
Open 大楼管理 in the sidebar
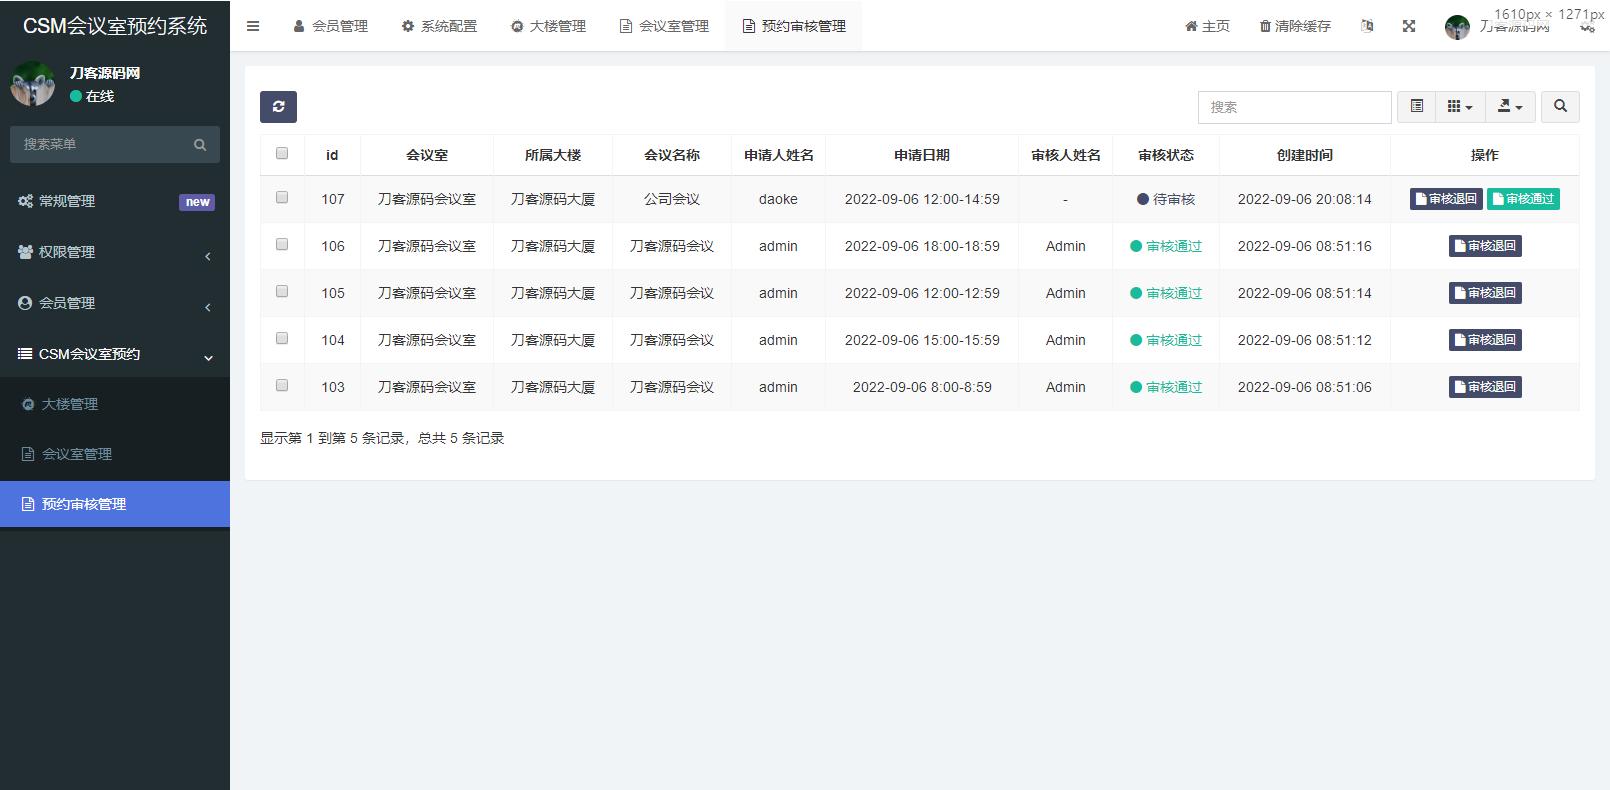pyautogui.click(x=70, y=404)
